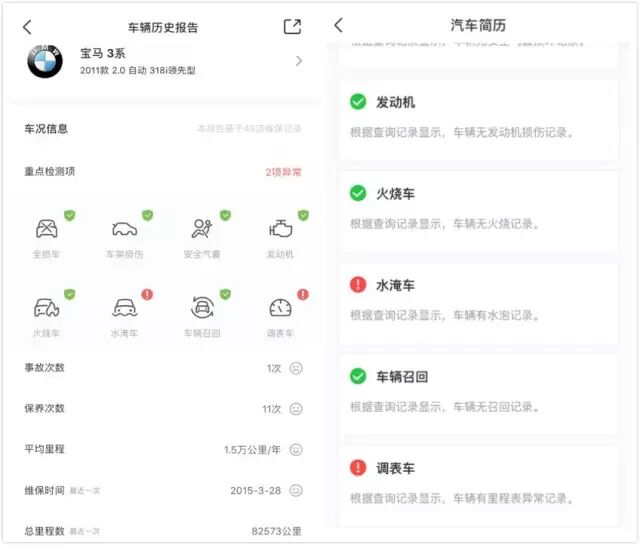Click the 重点检测项 label
Image resolution: width=640 pixels, height=545 pixels.
pyautogui.click(x=50, y=171)
